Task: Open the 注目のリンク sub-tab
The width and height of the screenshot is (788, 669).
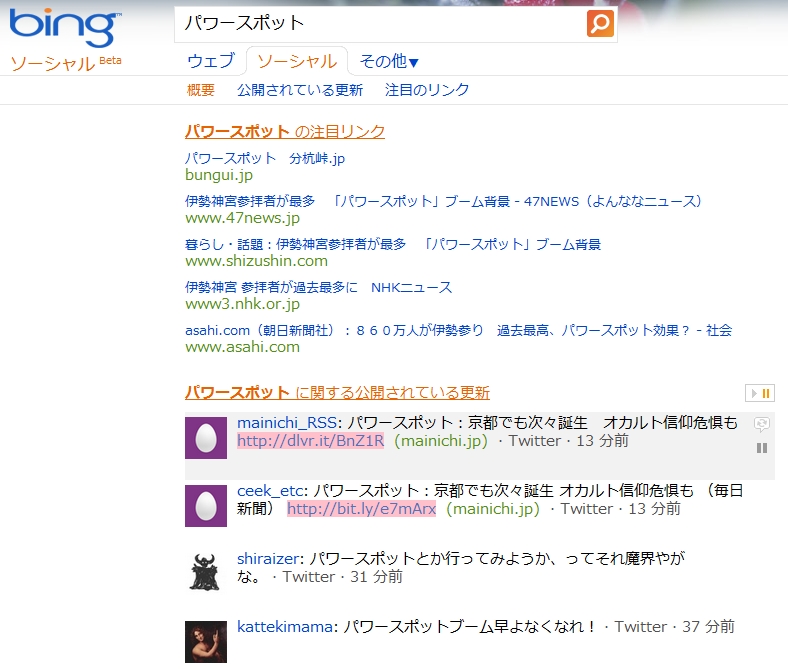Action: (x=427, y=90)
